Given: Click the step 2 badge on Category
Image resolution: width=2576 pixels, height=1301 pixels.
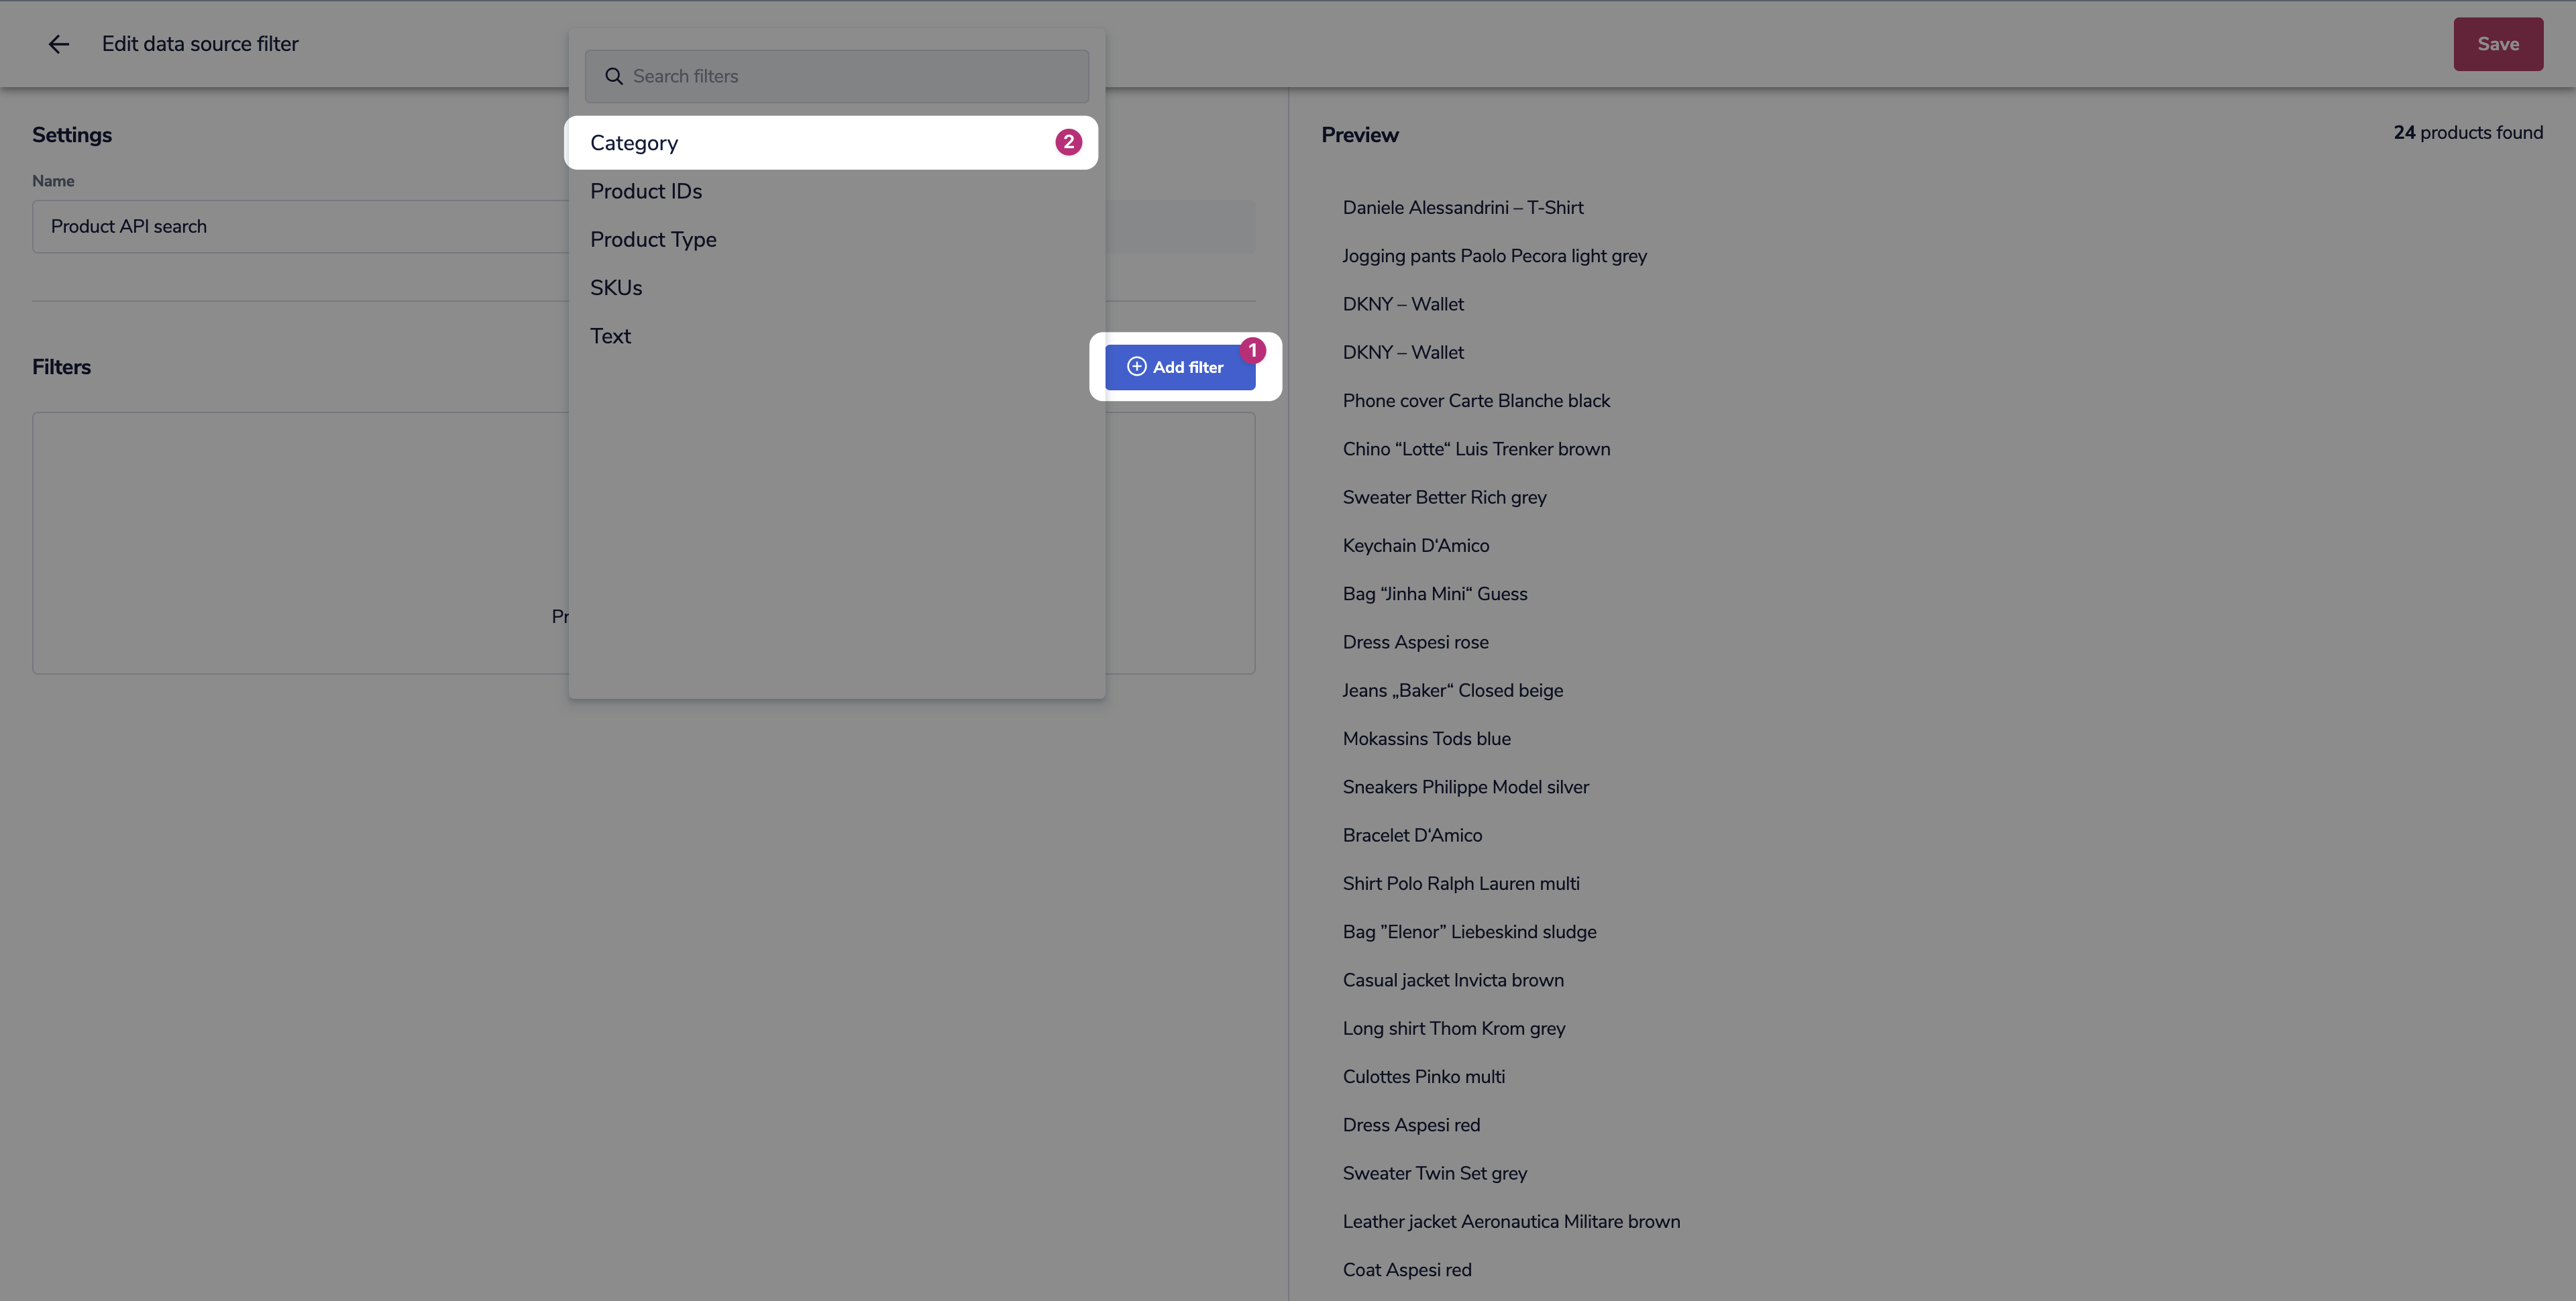Looking at the screenshot, I should [1068, 143].
